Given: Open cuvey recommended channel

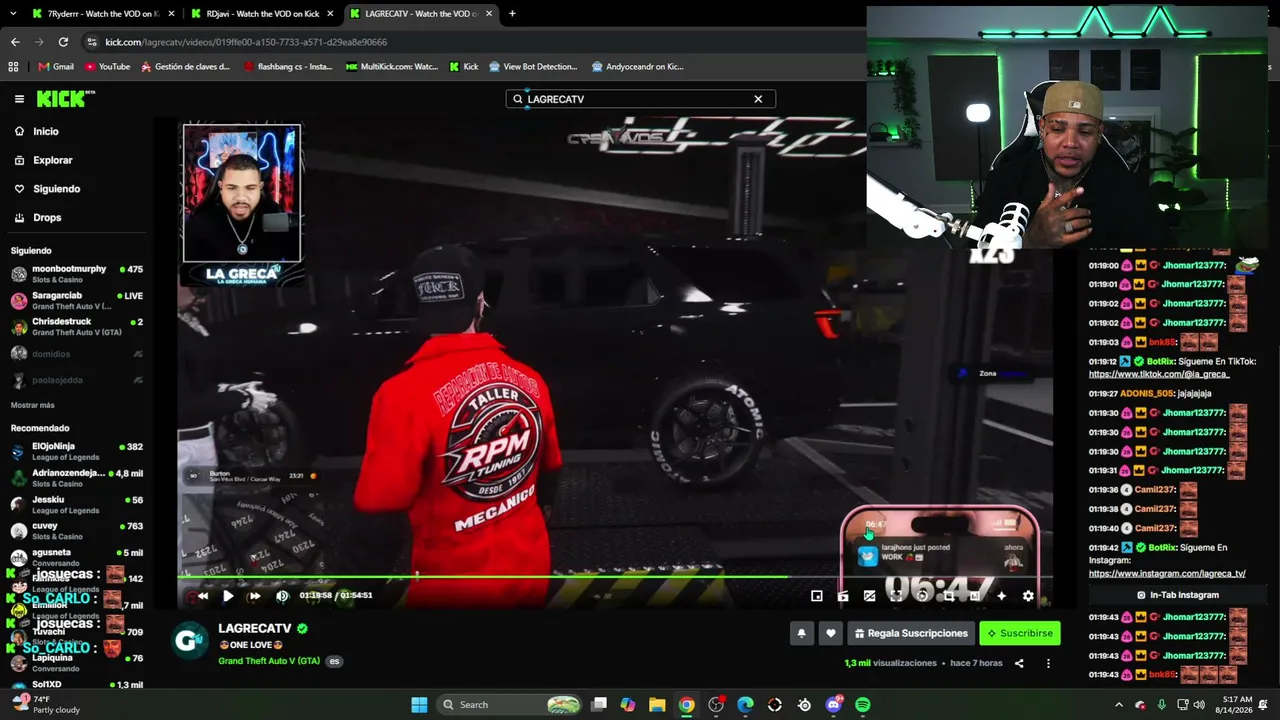Looking at the screenshot, I should 77,531.
